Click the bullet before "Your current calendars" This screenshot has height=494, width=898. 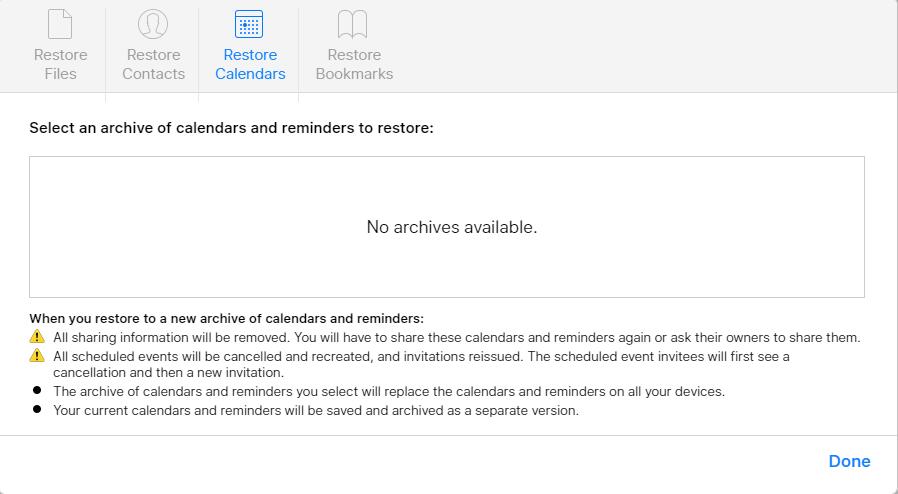37,409
